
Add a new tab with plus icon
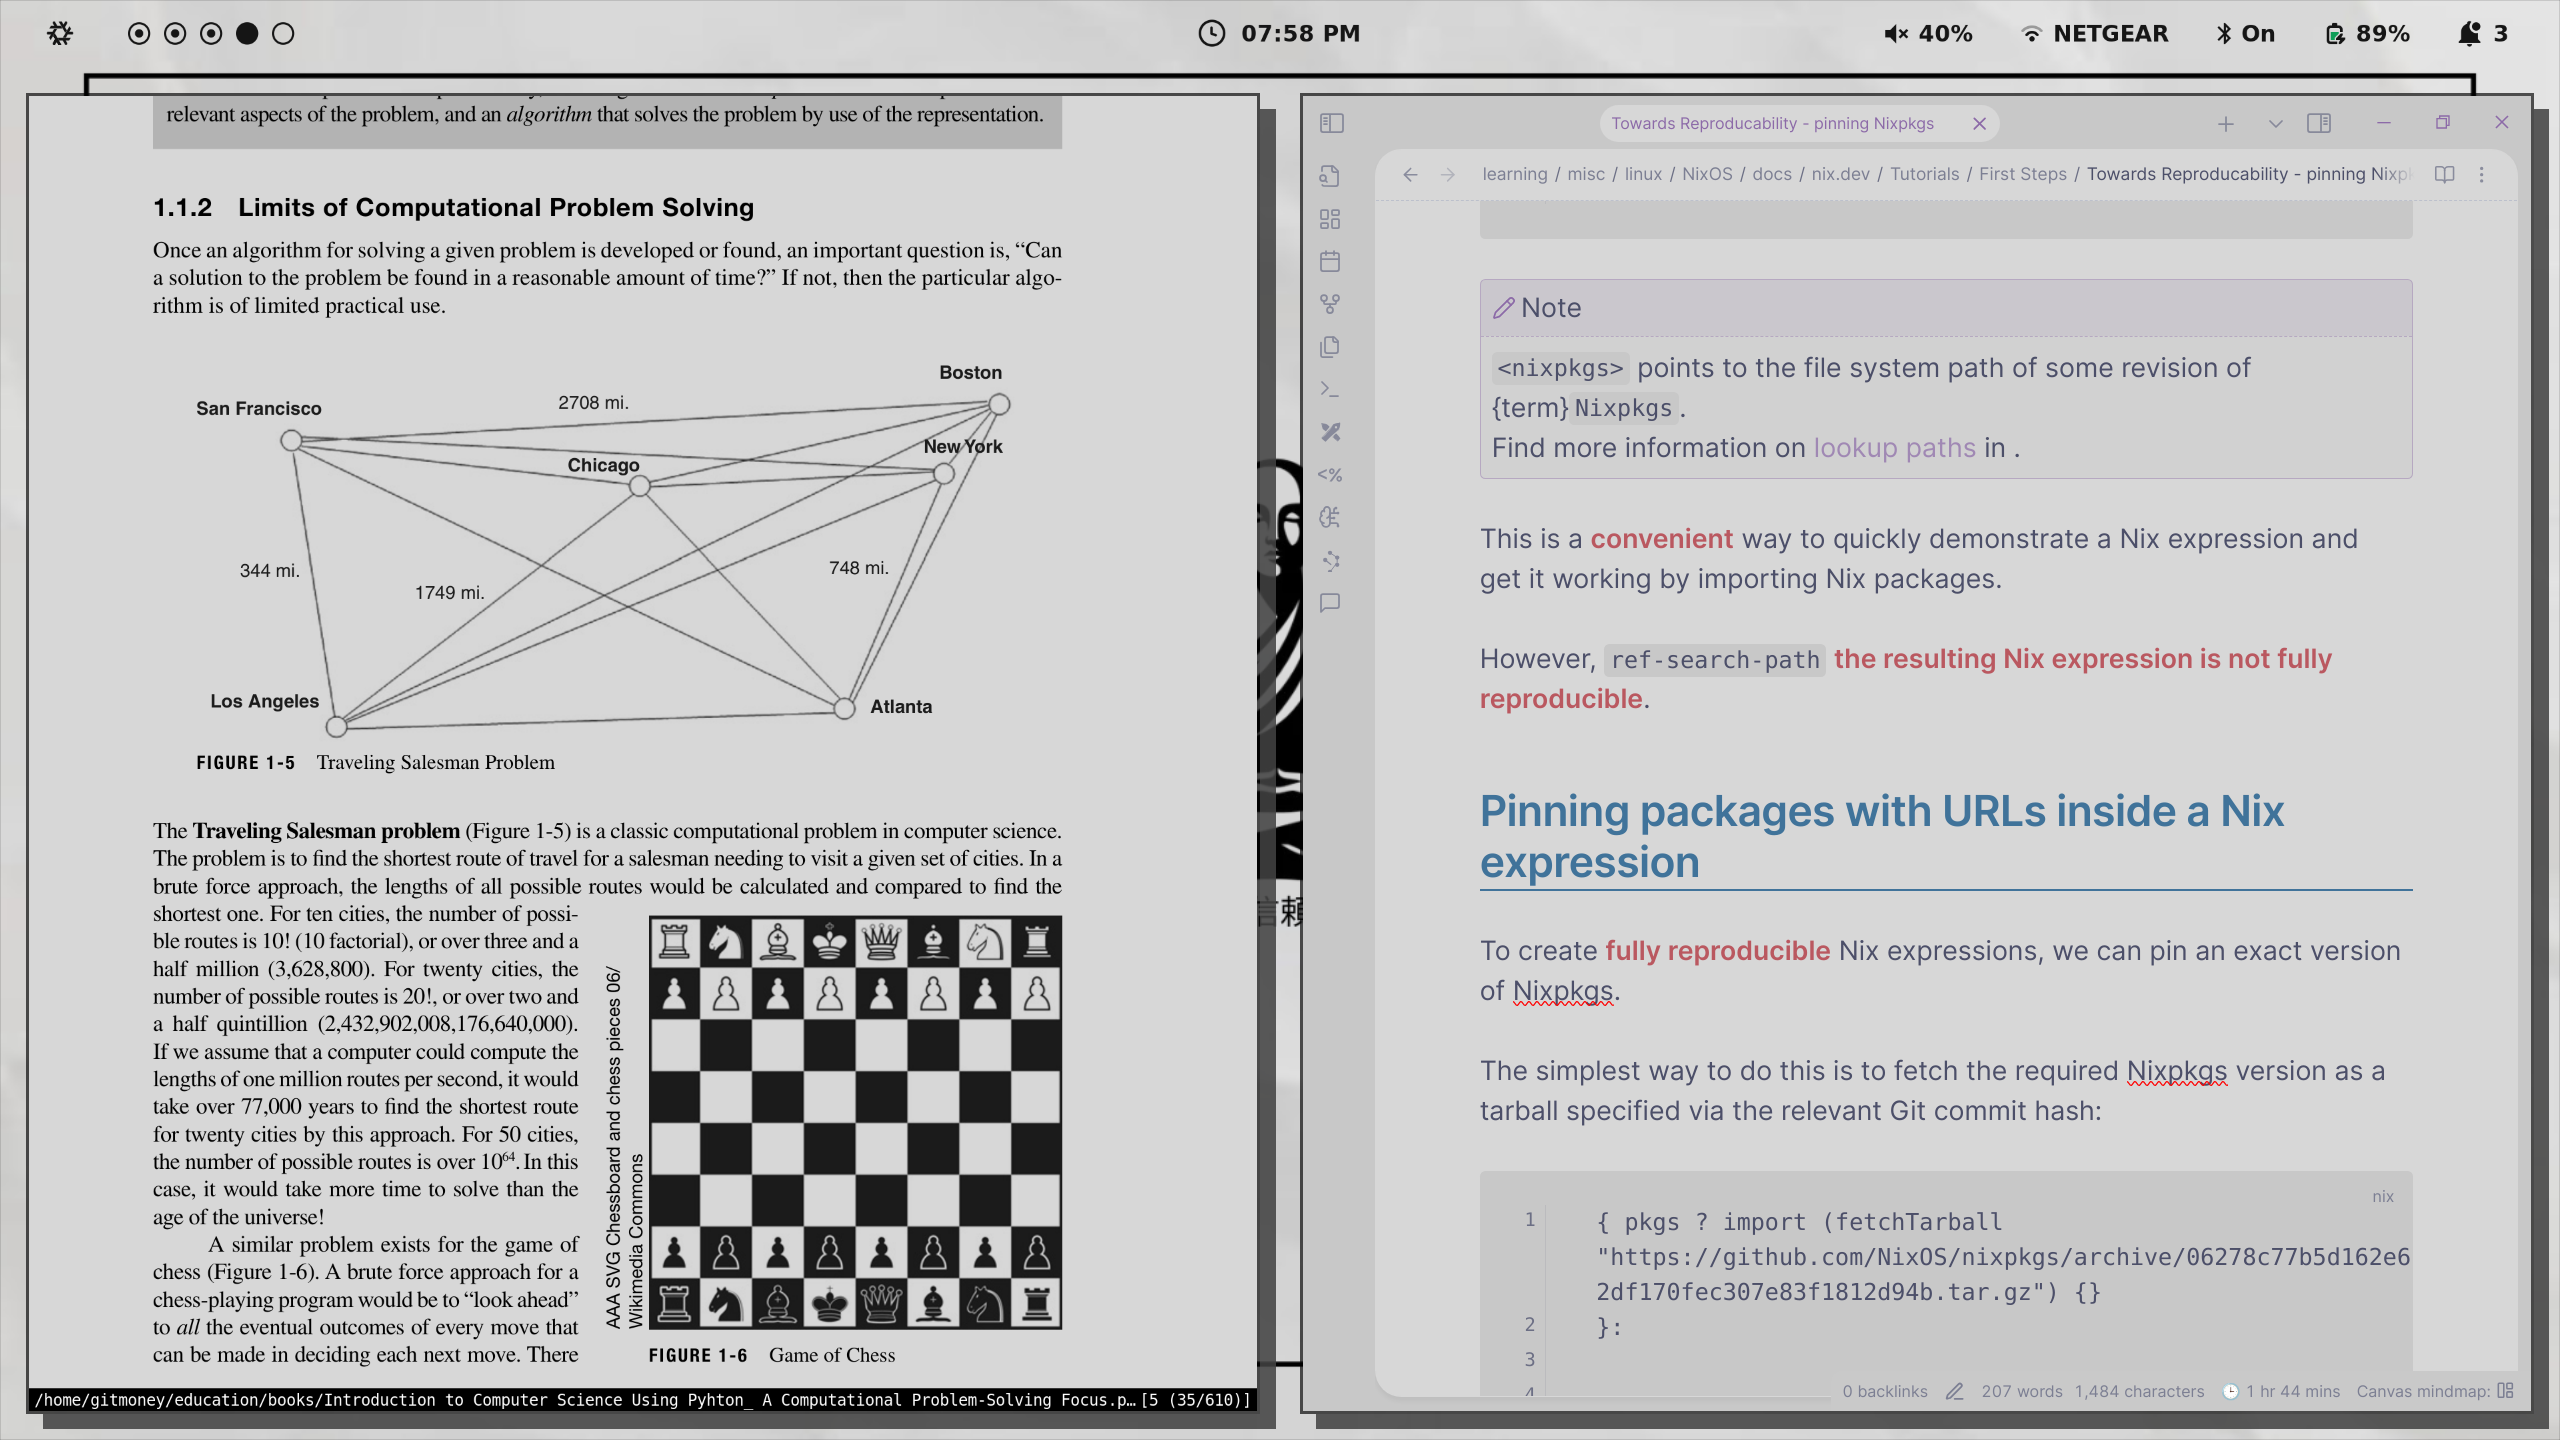pos(2226,124)
